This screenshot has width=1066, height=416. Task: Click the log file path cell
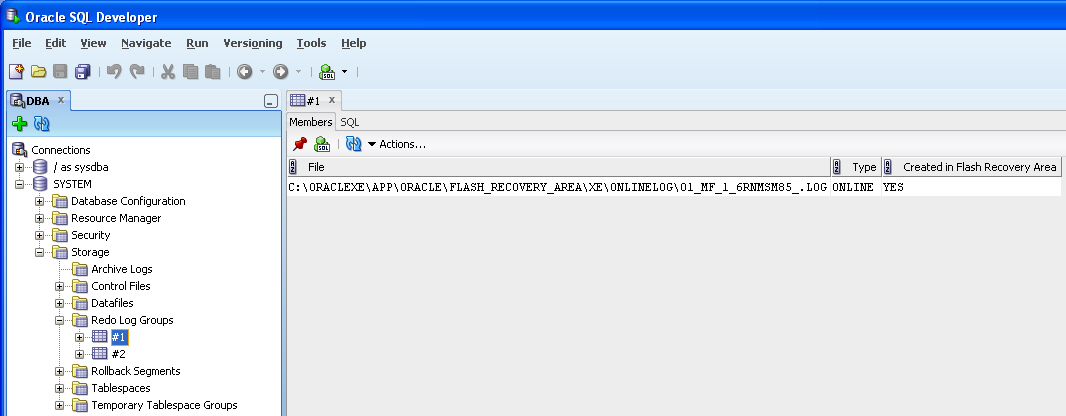pyautogui.click(x=558, y=188)
